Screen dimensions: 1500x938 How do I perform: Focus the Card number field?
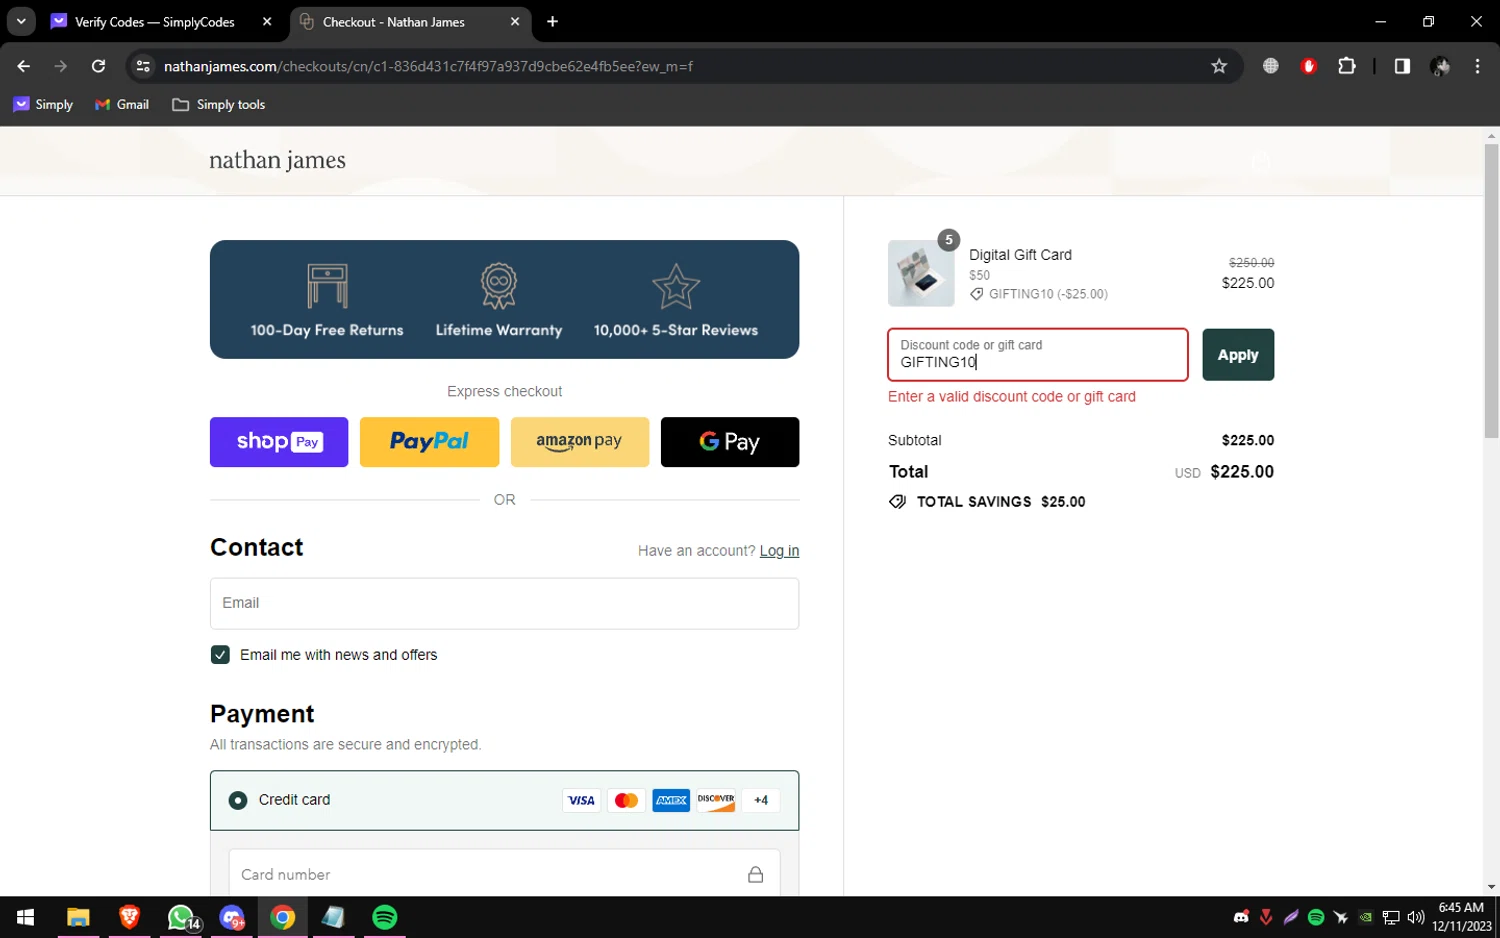(x=504, y=875)
